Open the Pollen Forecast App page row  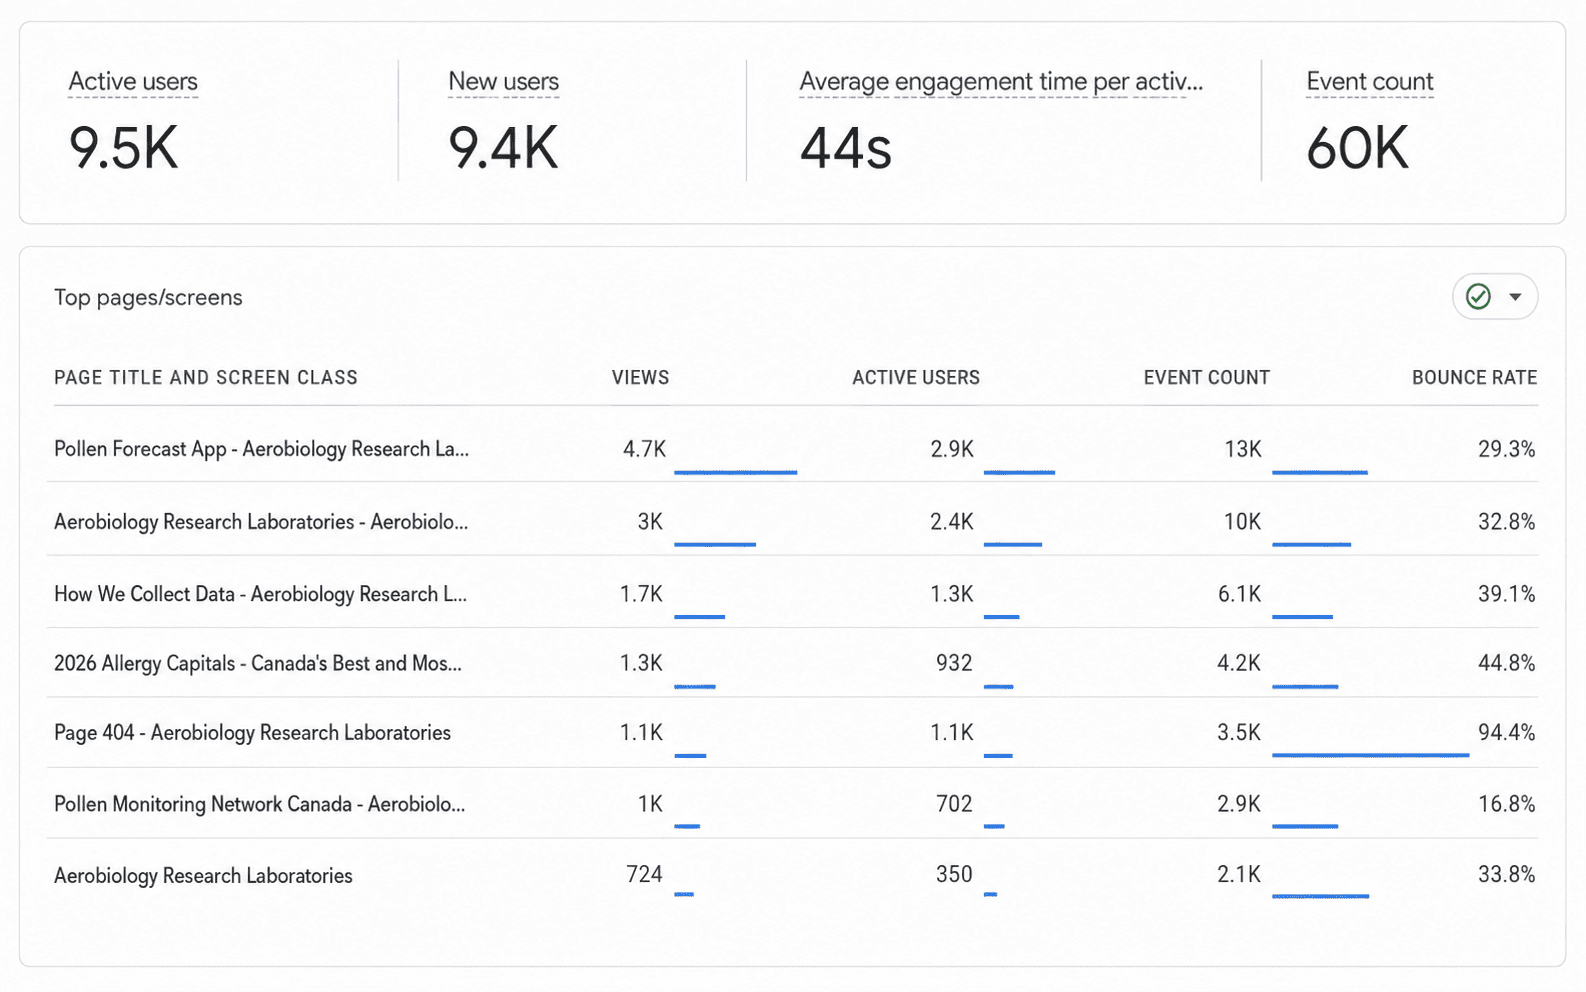pos(792,447)
